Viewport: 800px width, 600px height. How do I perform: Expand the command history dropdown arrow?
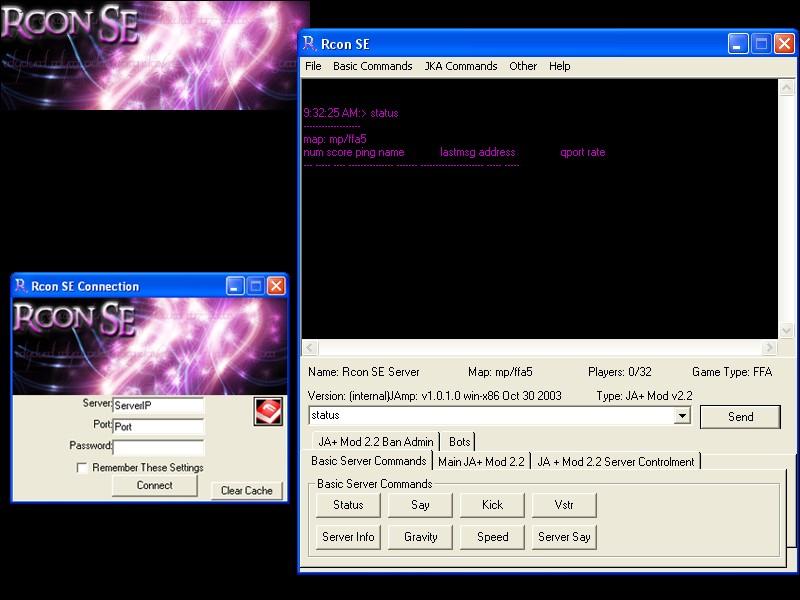tap(682, 416)
